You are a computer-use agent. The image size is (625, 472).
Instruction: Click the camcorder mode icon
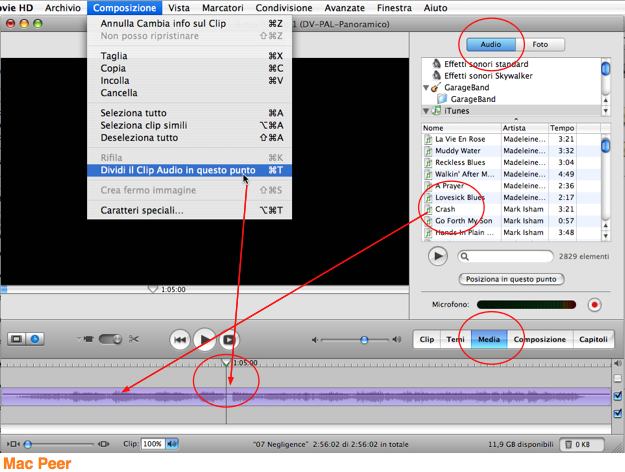(88, 339)
